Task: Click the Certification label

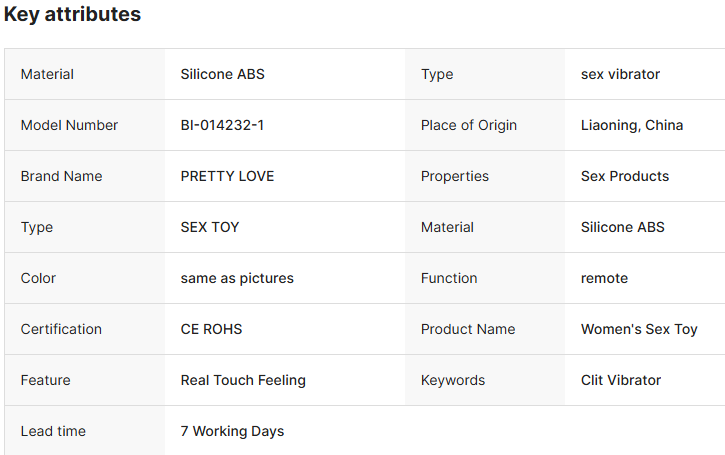Action: tap(61, 329)
